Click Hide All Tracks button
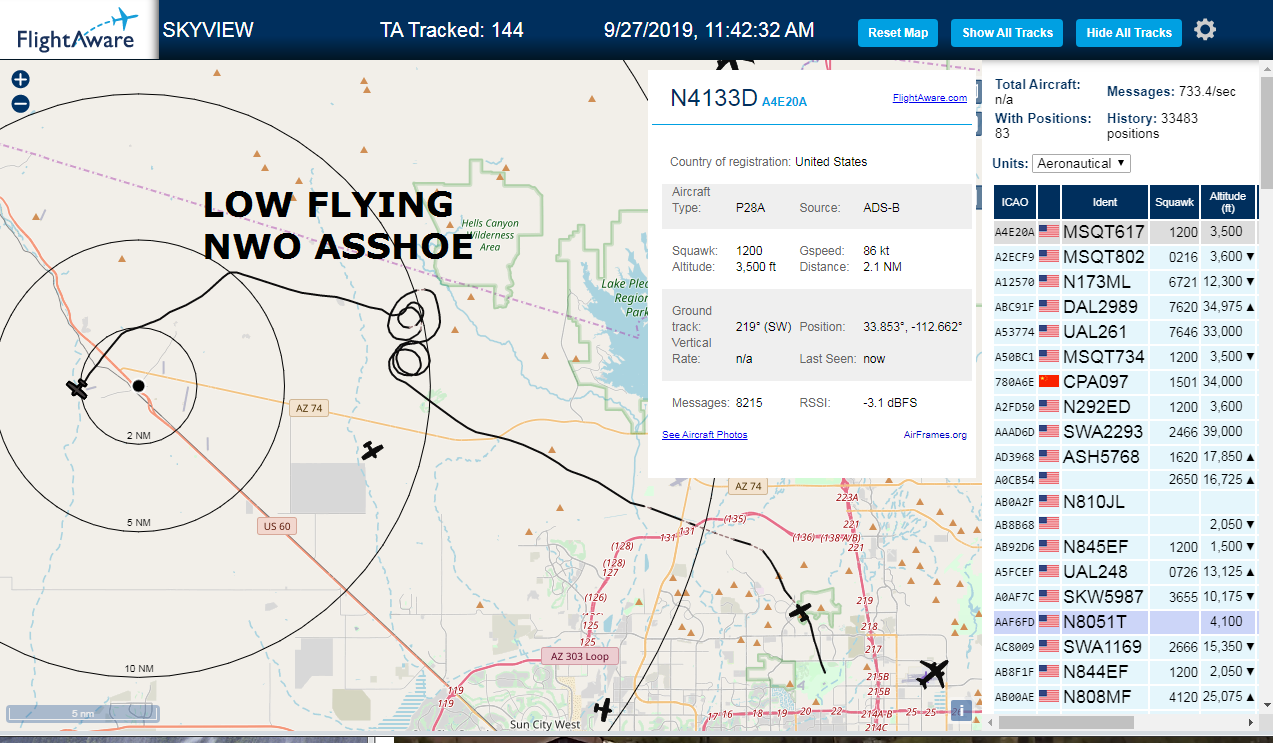This screenshot has width=1273, height=743. click(x=1129, y=33)
